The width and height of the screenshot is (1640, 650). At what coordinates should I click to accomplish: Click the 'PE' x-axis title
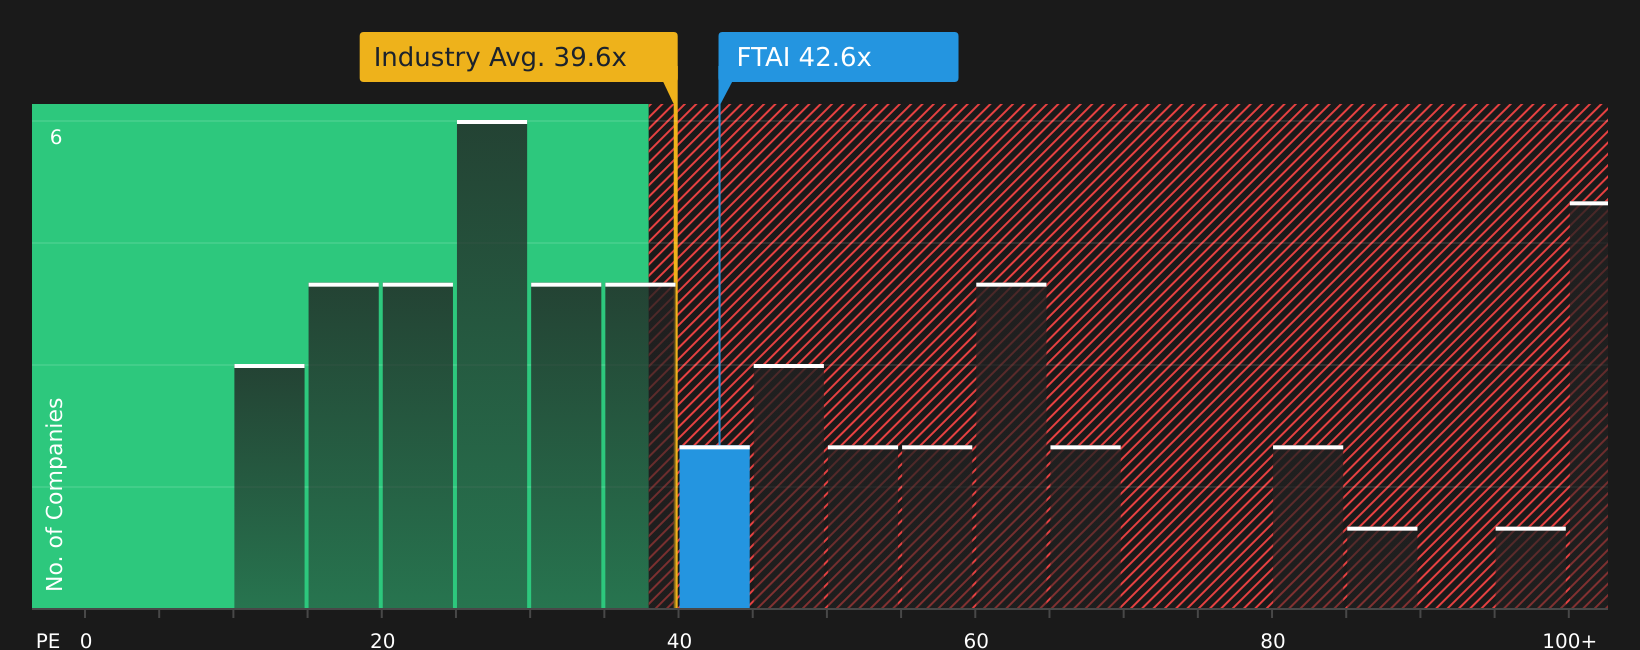pos(48,640)
